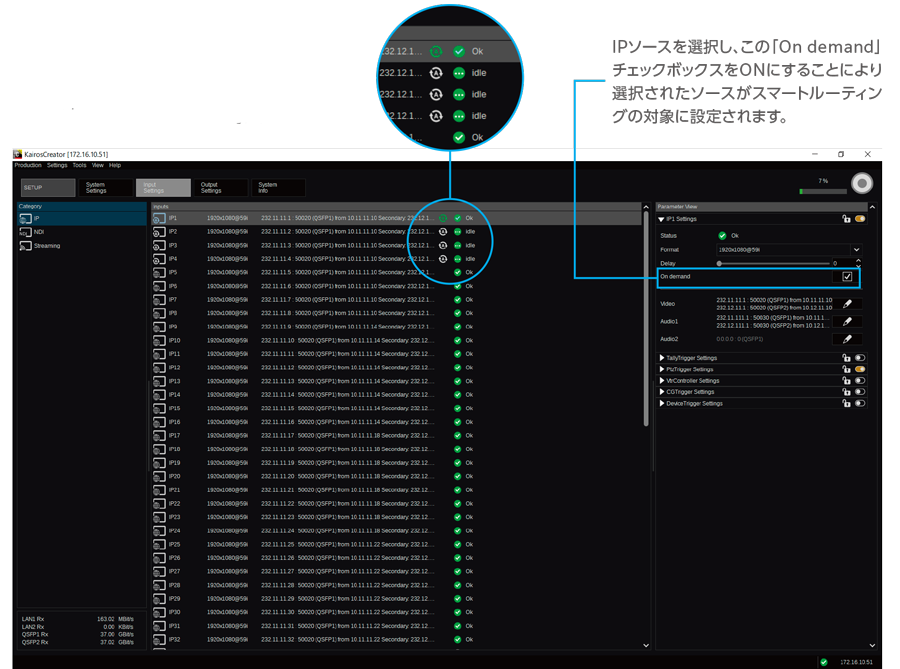Click the System Settings button
The image size is (900, 669).
coord(105,188)
